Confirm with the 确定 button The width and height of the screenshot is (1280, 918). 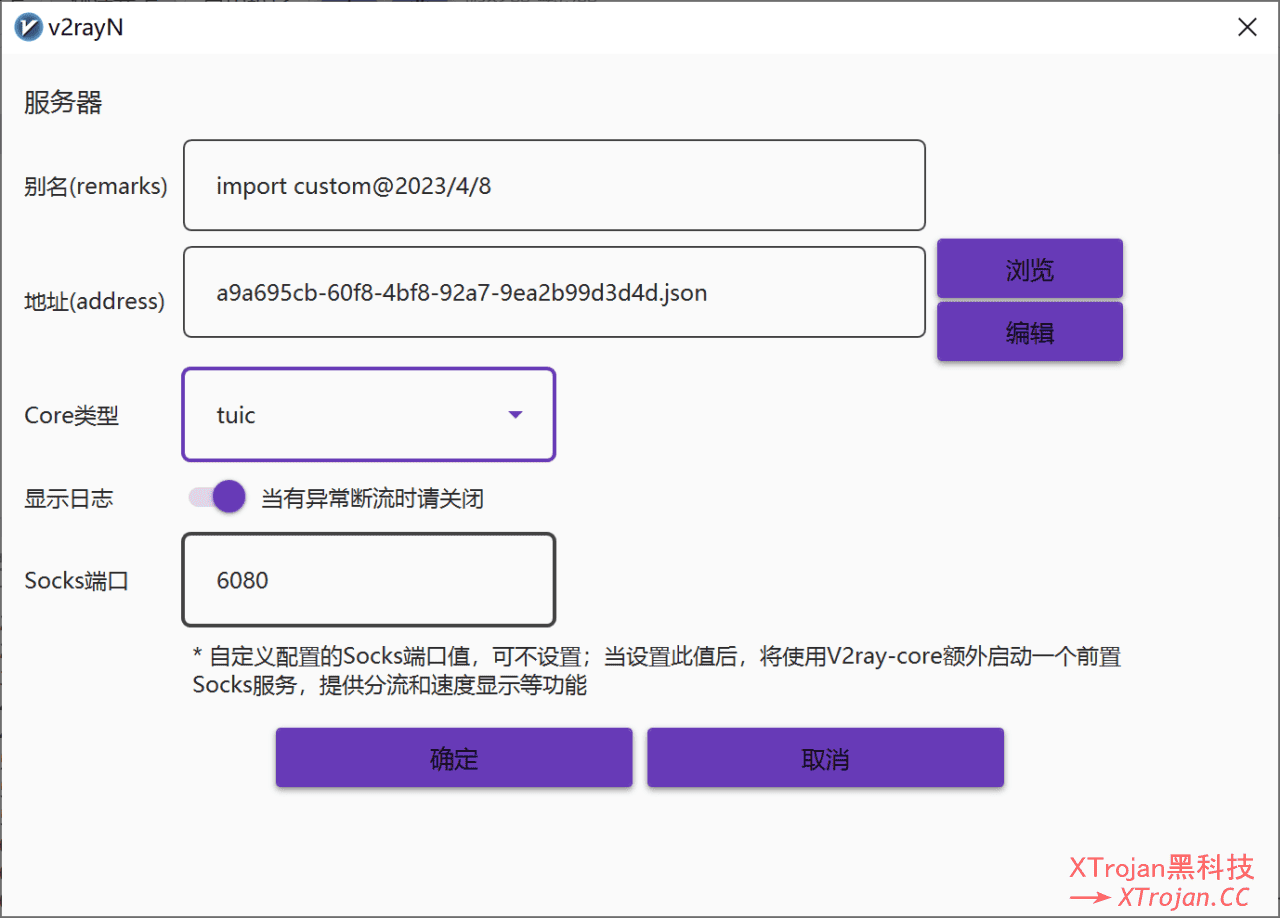click(453, 757)
